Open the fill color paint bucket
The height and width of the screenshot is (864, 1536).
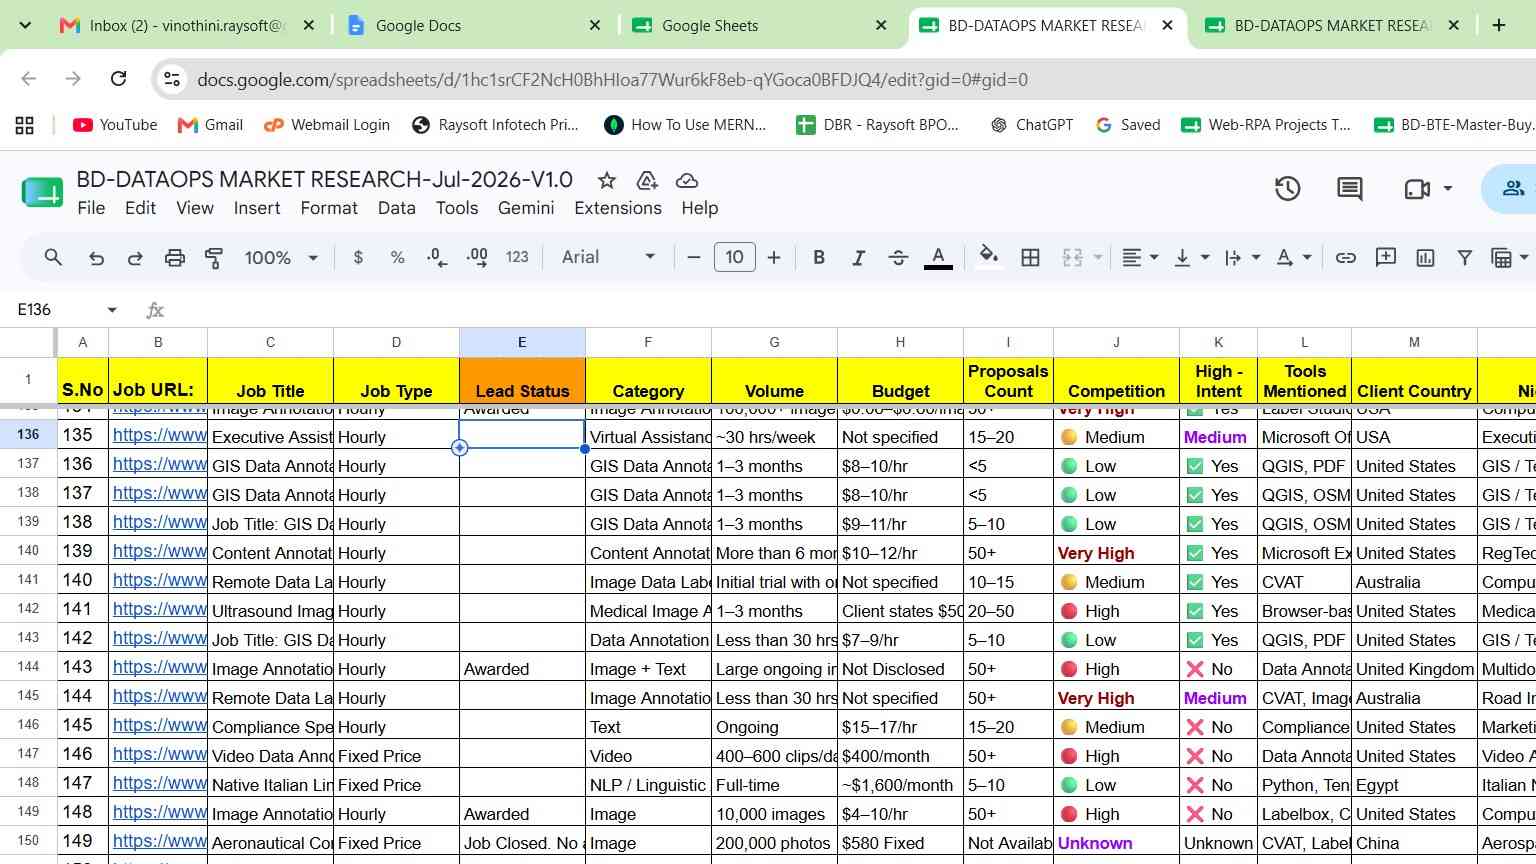click(x=988, y=257)
